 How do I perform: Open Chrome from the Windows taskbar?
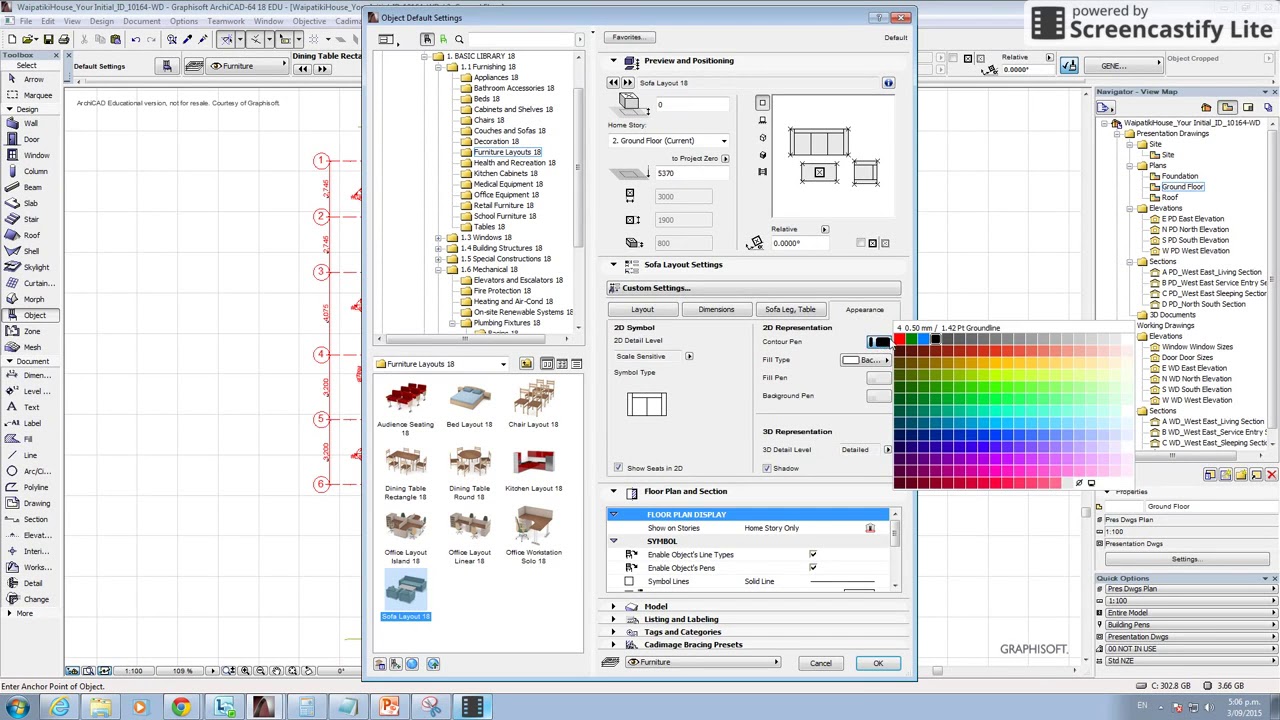coord(180,708)
